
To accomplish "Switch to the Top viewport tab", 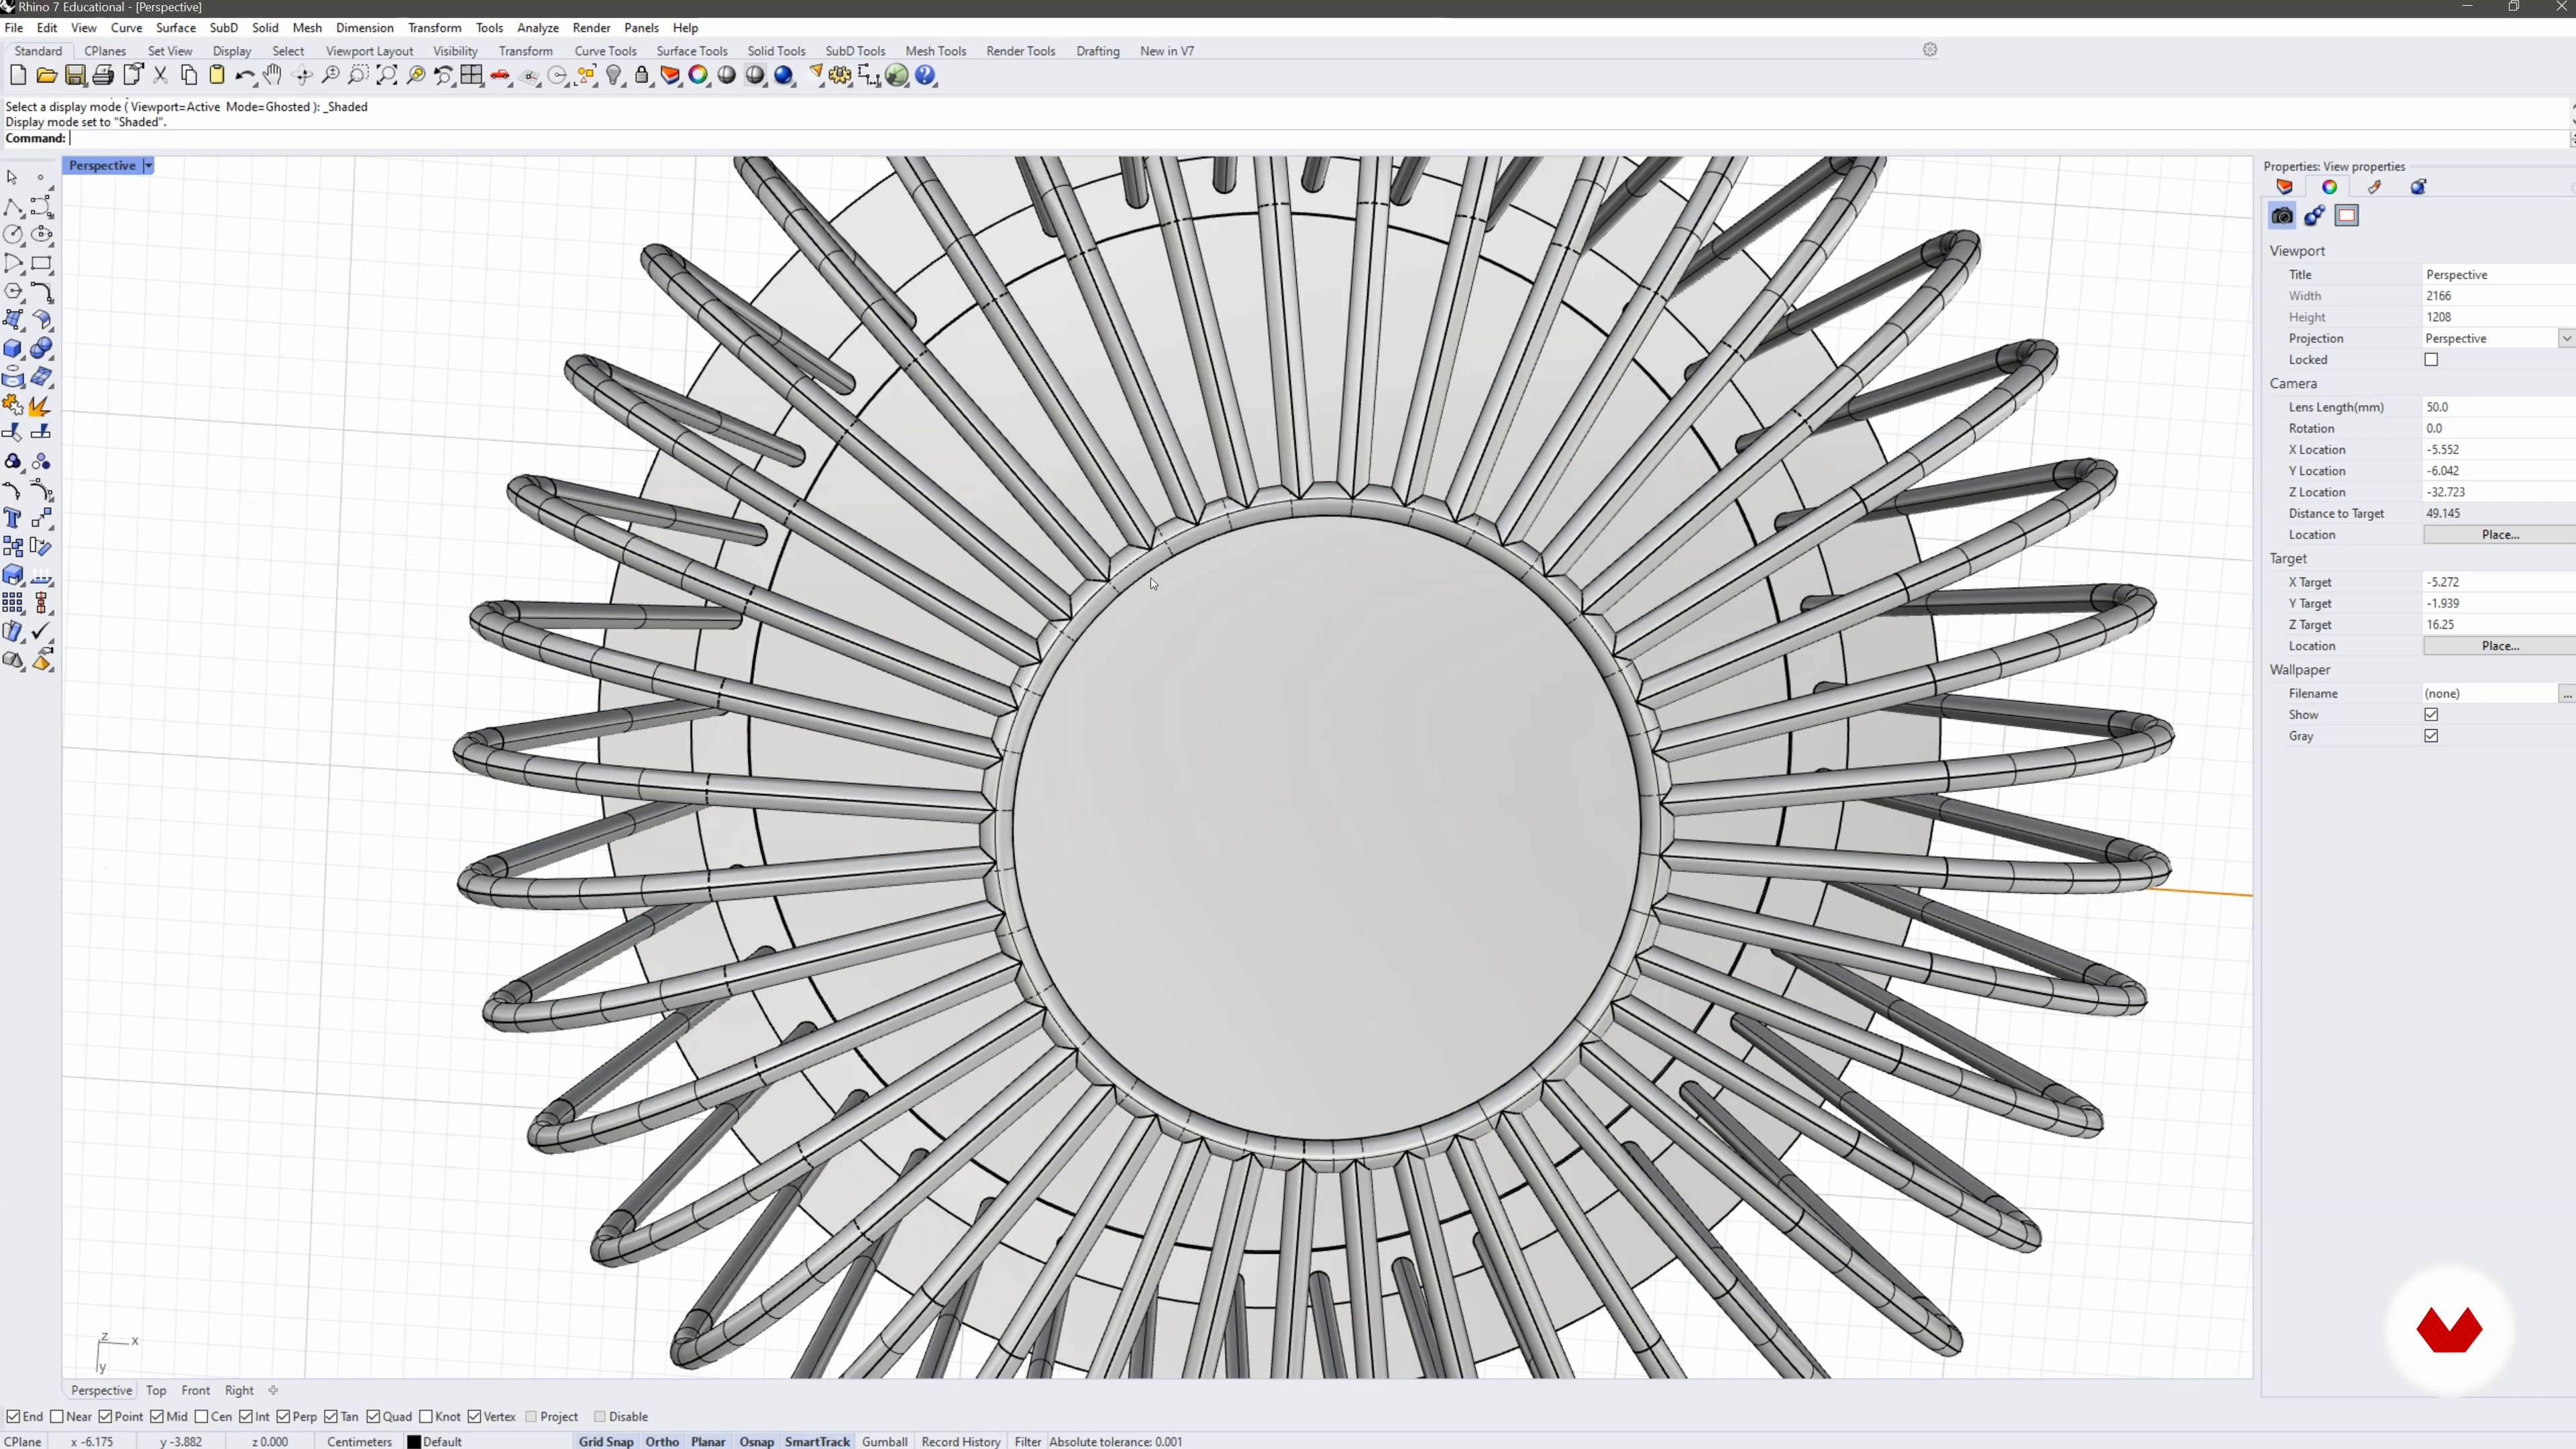I will [x=156, y=1390].
